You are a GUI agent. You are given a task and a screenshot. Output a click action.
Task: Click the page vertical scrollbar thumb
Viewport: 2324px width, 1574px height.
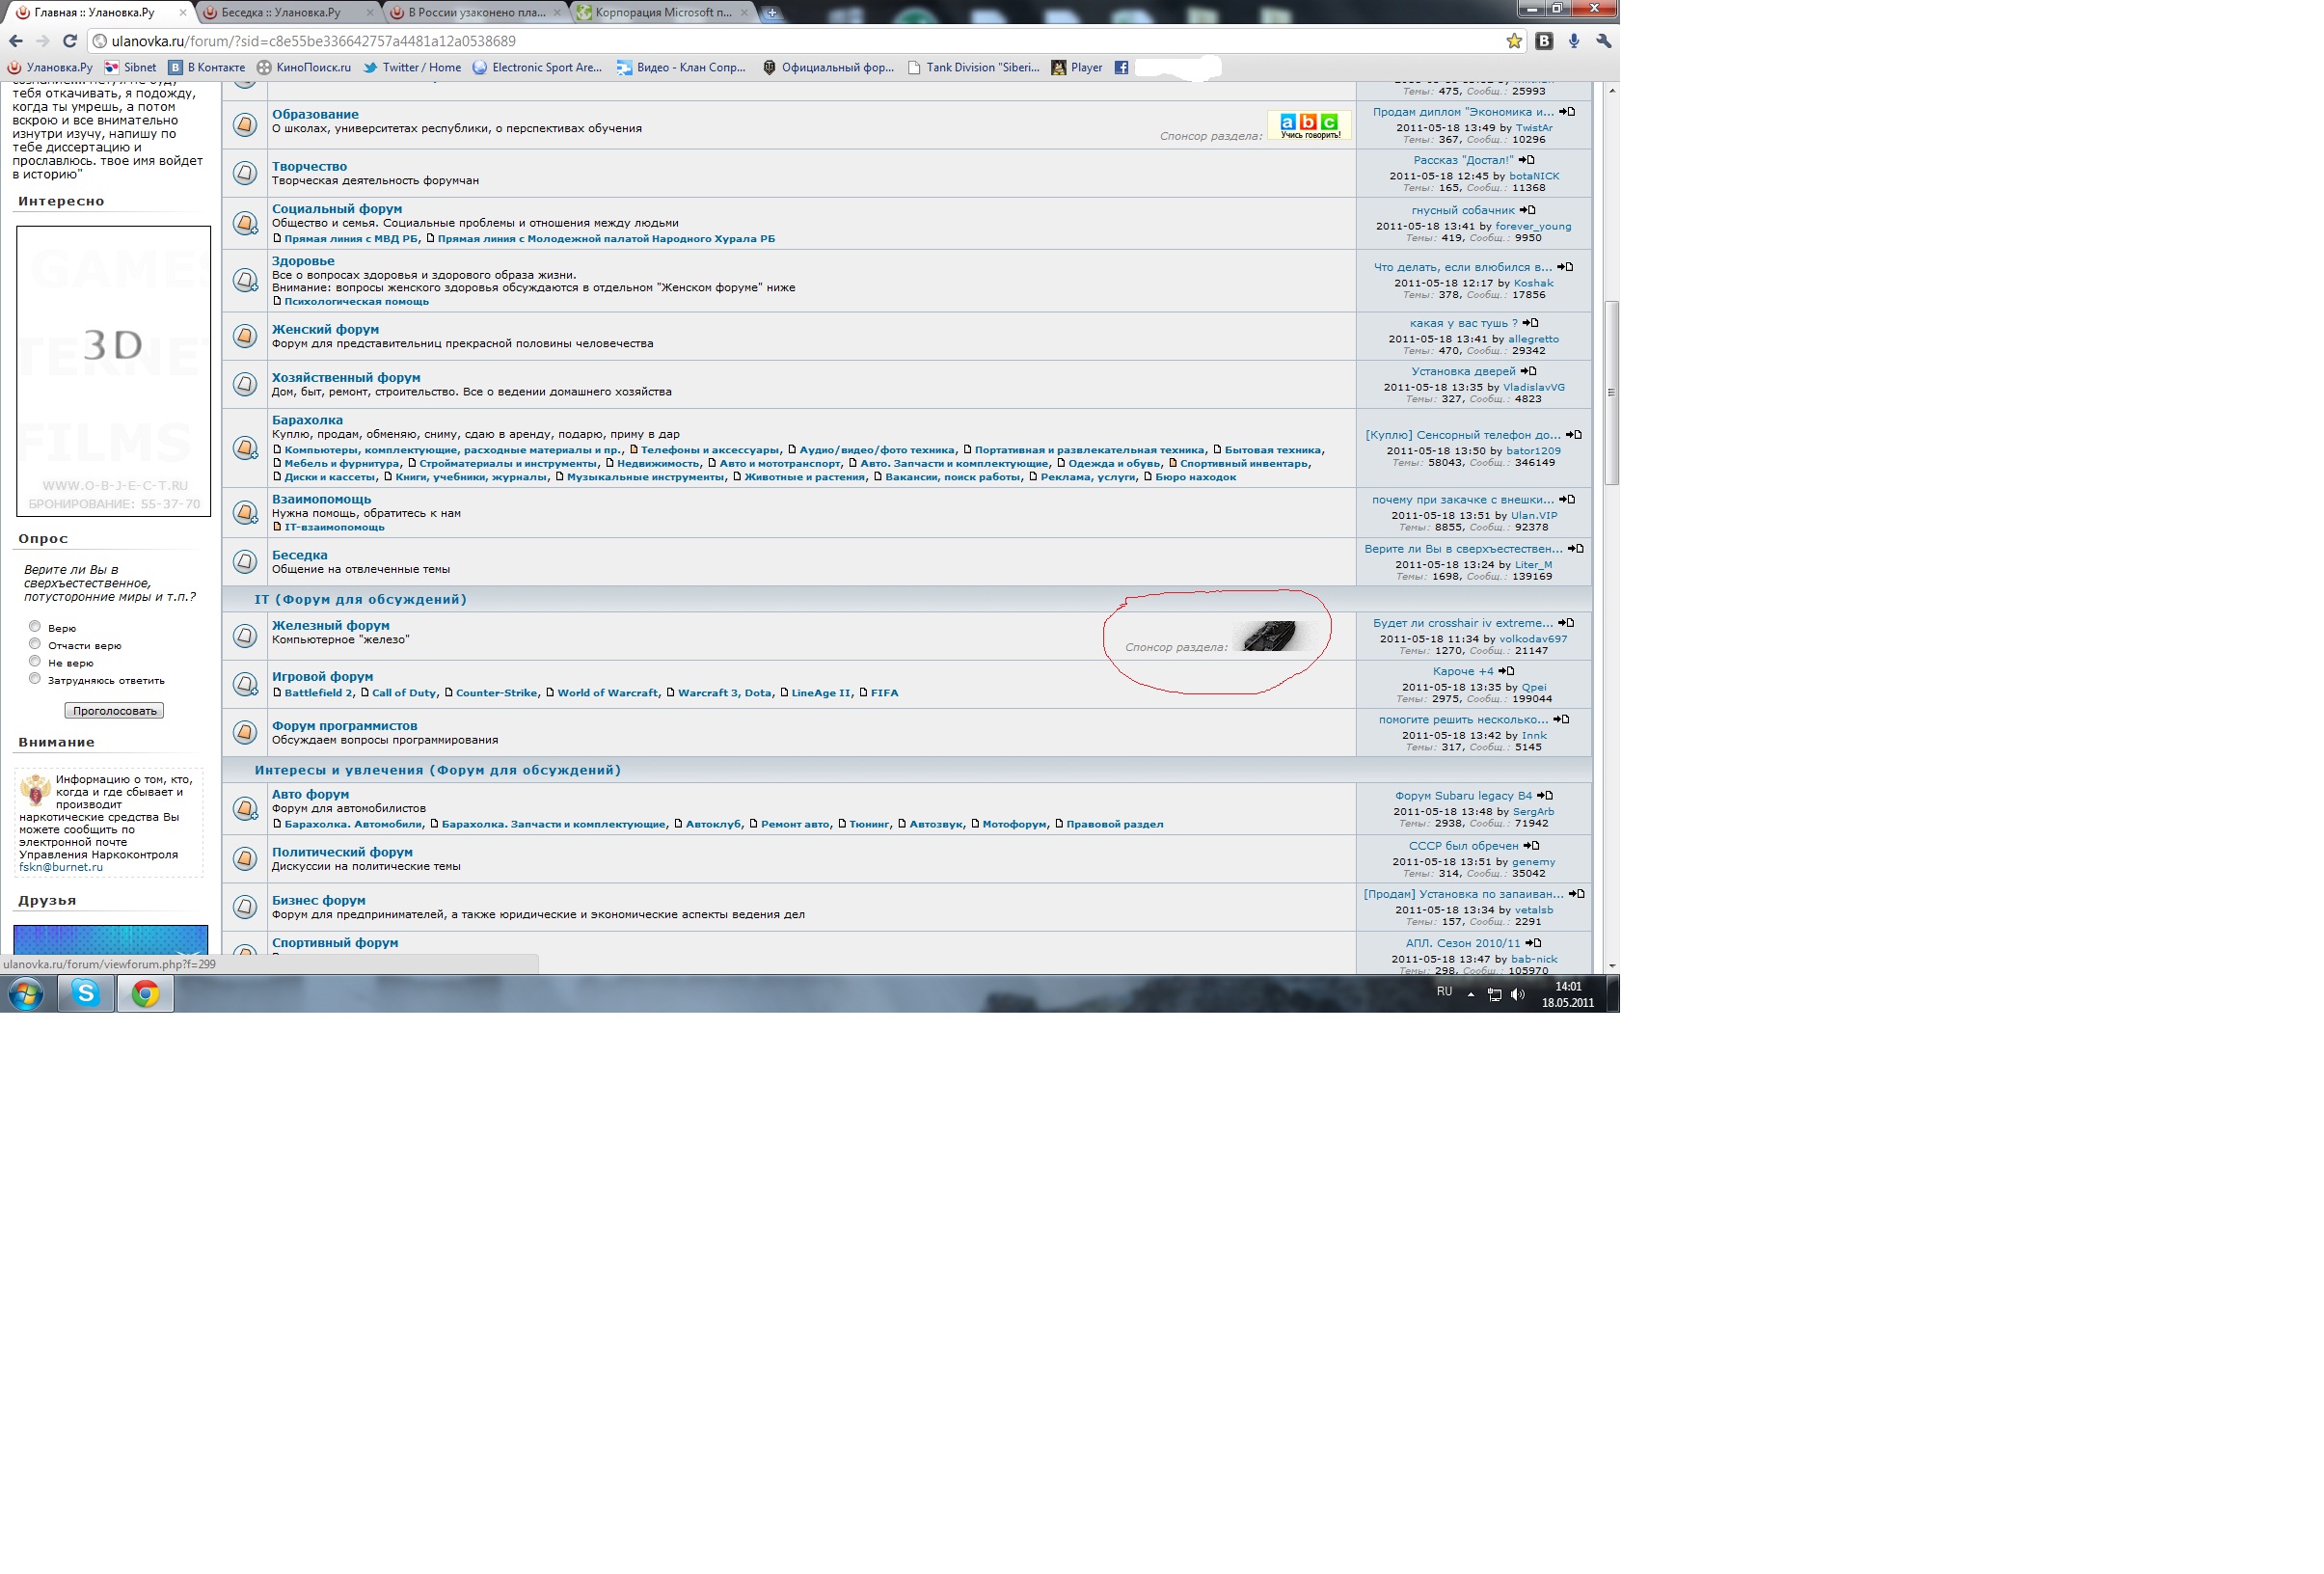[1611, 392]
